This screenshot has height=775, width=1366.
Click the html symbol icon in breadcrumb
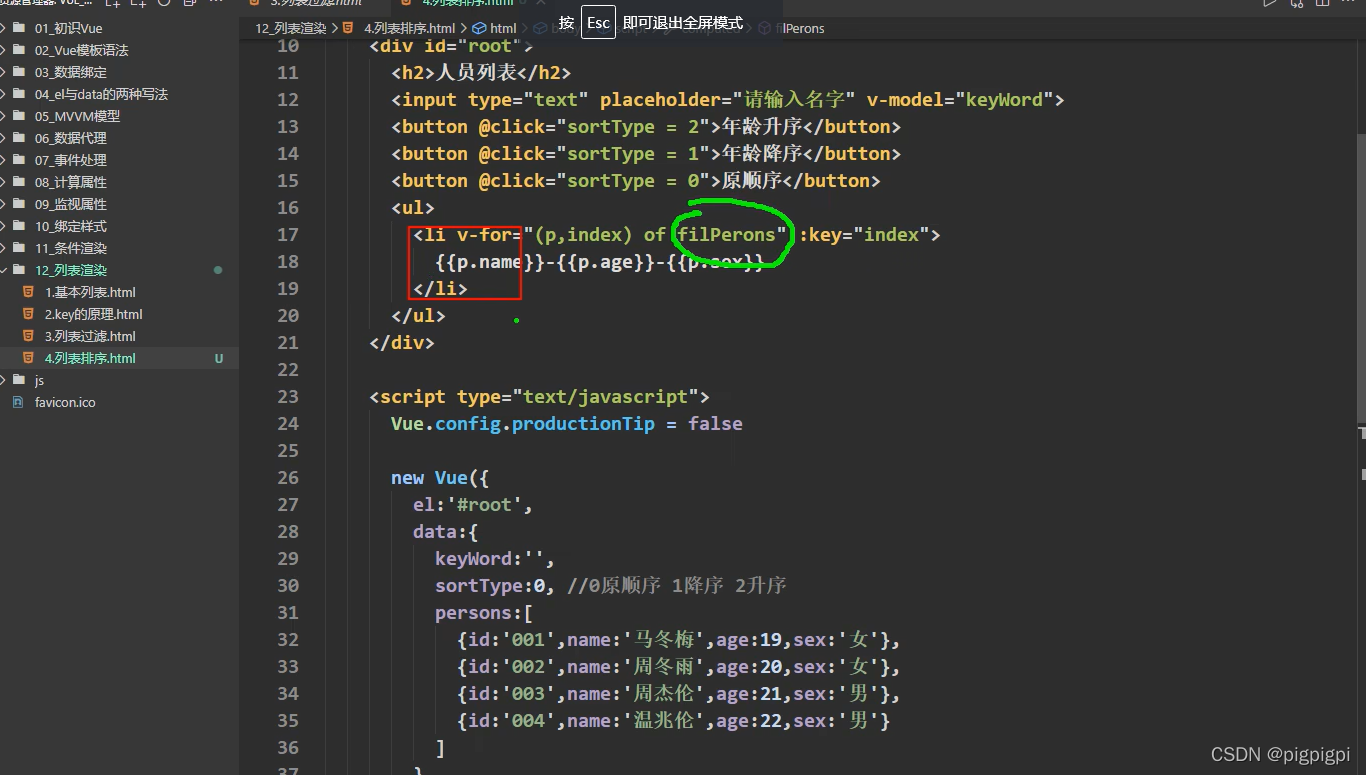[479, 28]
